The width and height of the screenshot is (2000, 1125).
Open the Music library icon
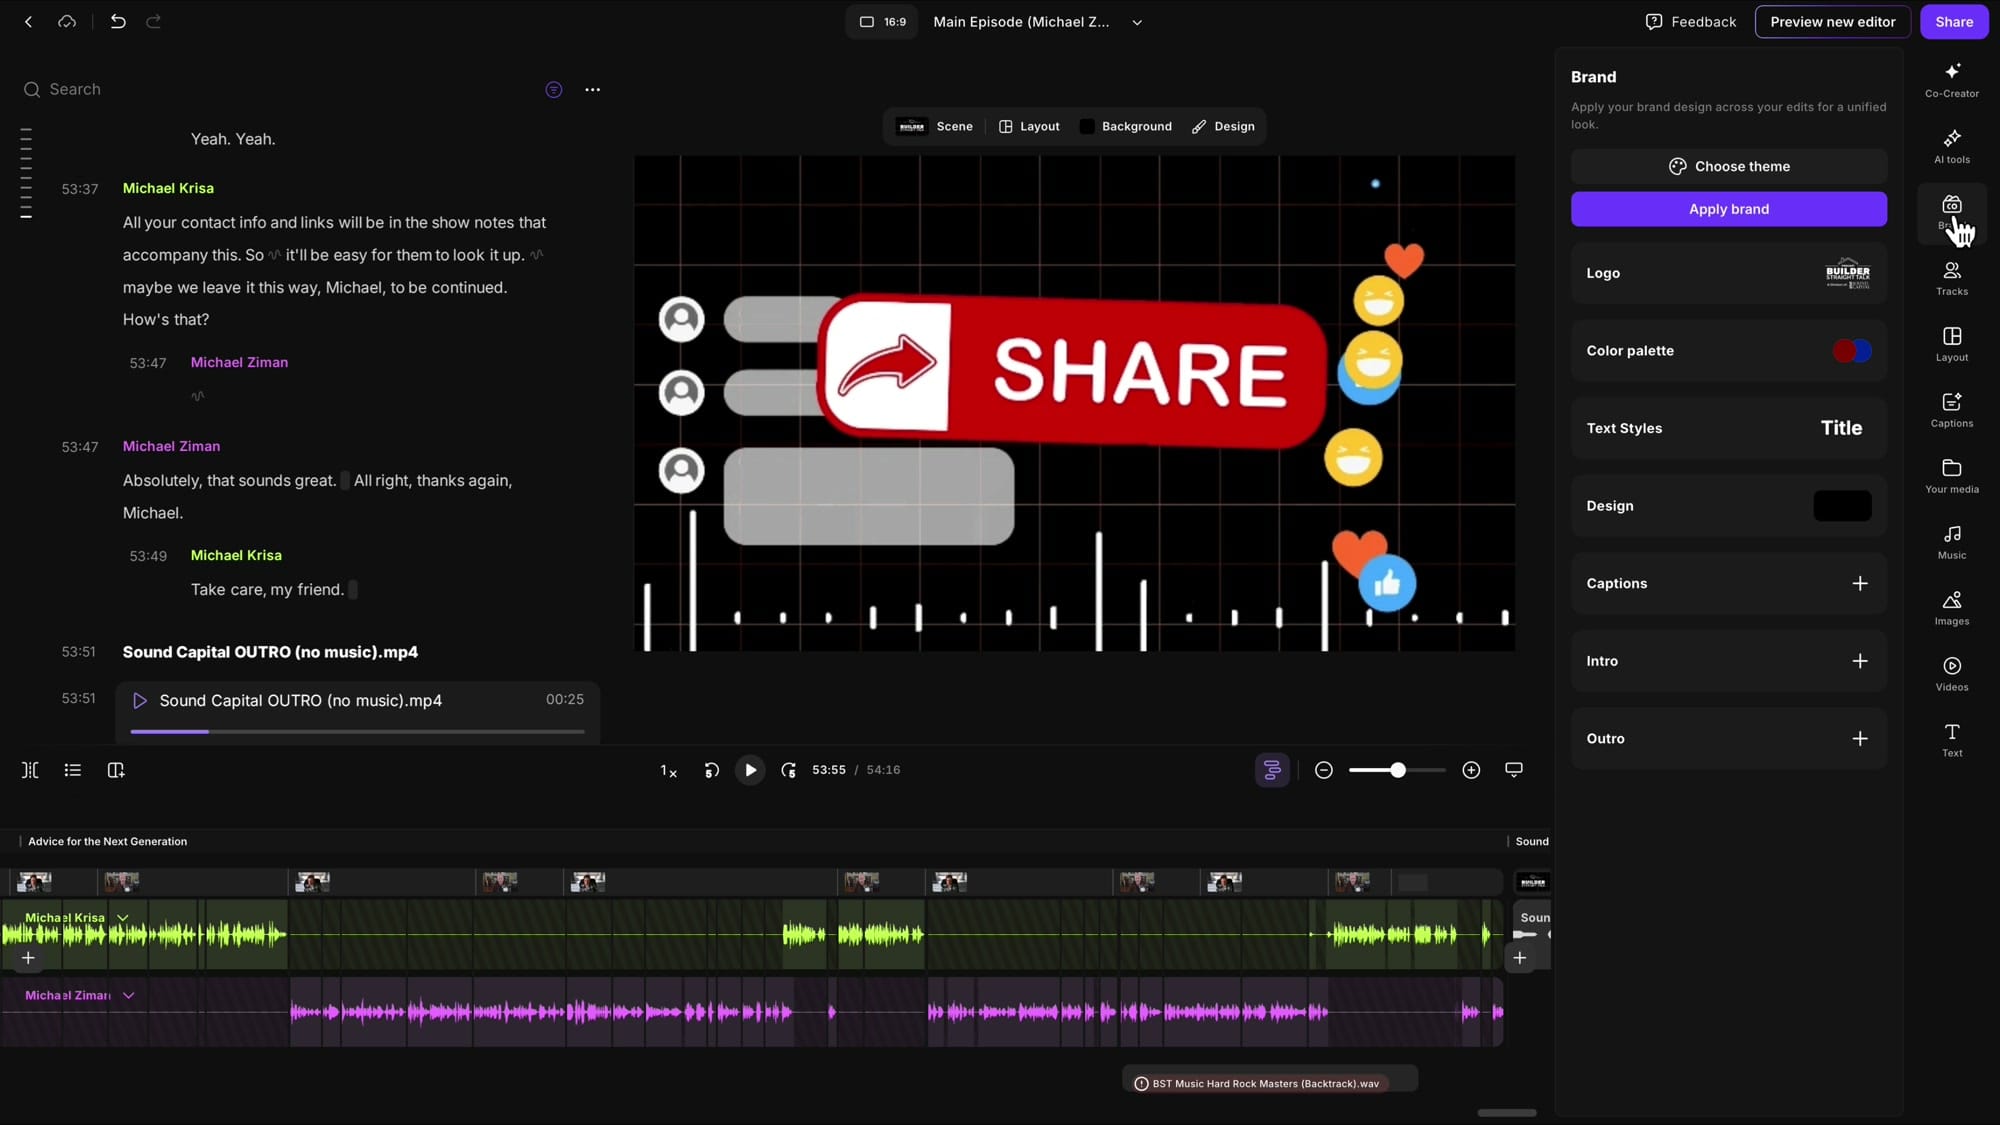pyautogui.click(x=1951, y=541)
